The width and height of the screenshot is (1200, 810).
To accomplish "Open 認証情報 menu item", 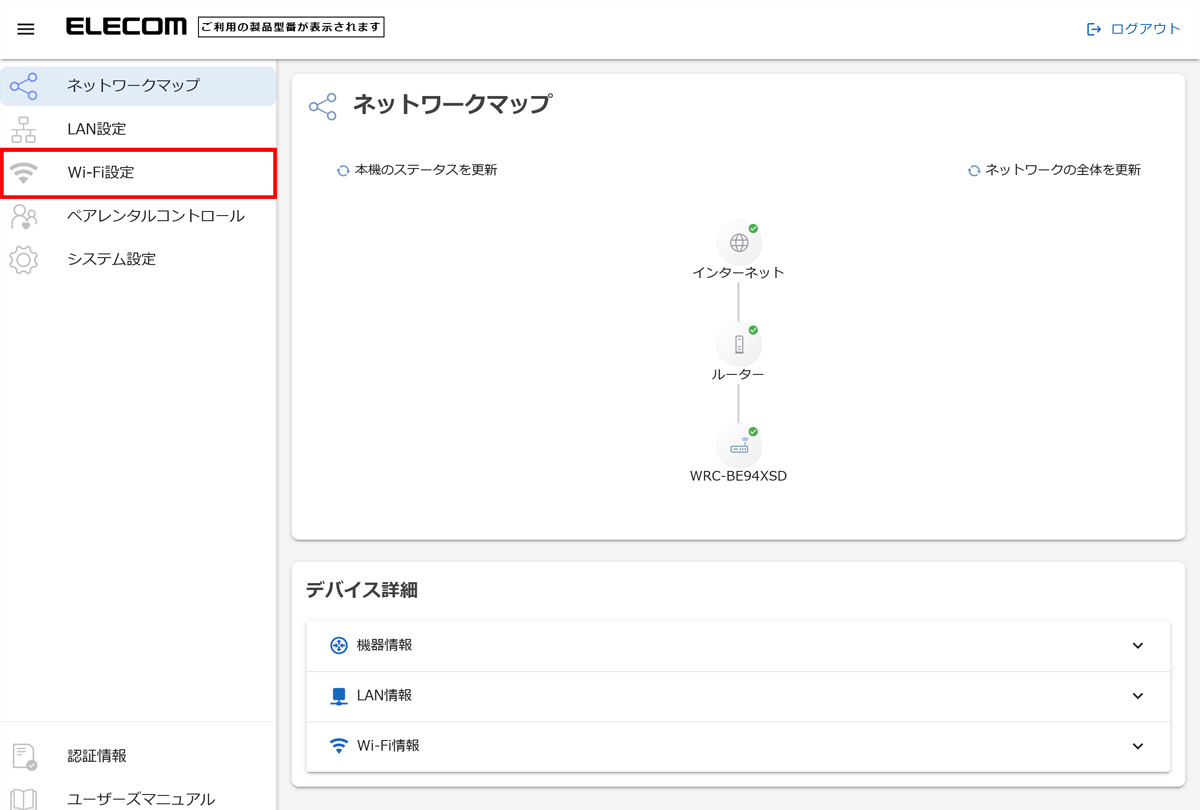I will click(x=138, y=756).
